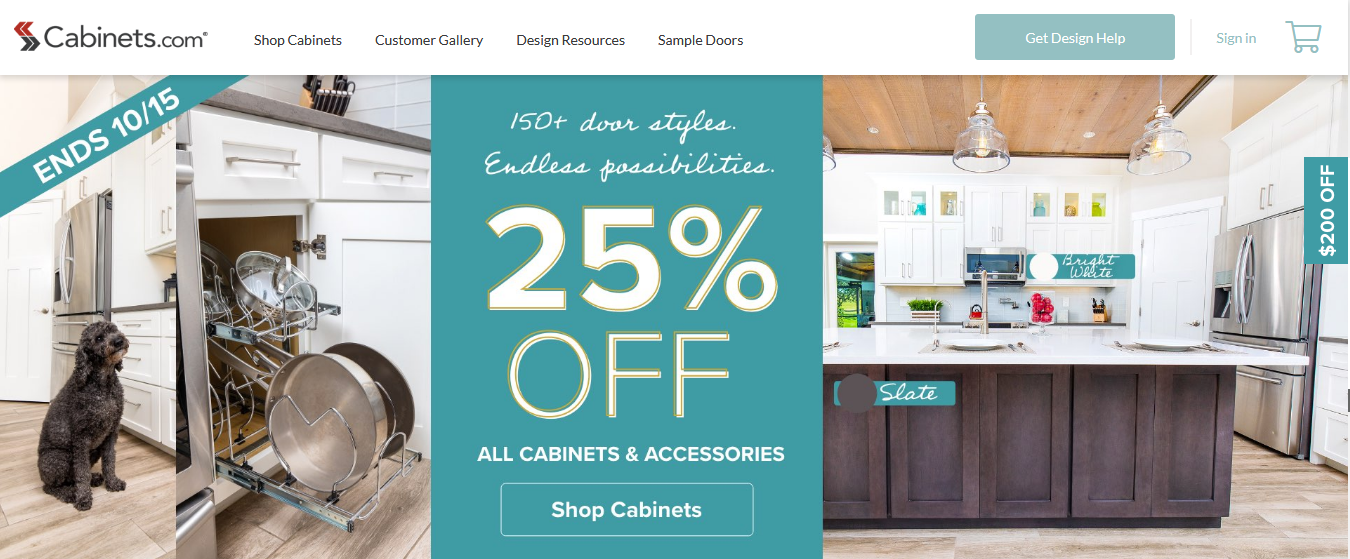Viewport: 1350px width, 559px height.
Task: Click the dog sitting in kitchen photo
Action: pyautogui.click(x=88, y=316)
